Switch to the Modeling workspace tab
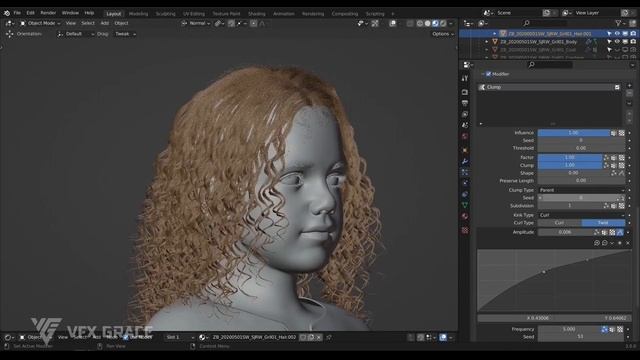The width and height of the screenshot is (640, 360). 138,13
